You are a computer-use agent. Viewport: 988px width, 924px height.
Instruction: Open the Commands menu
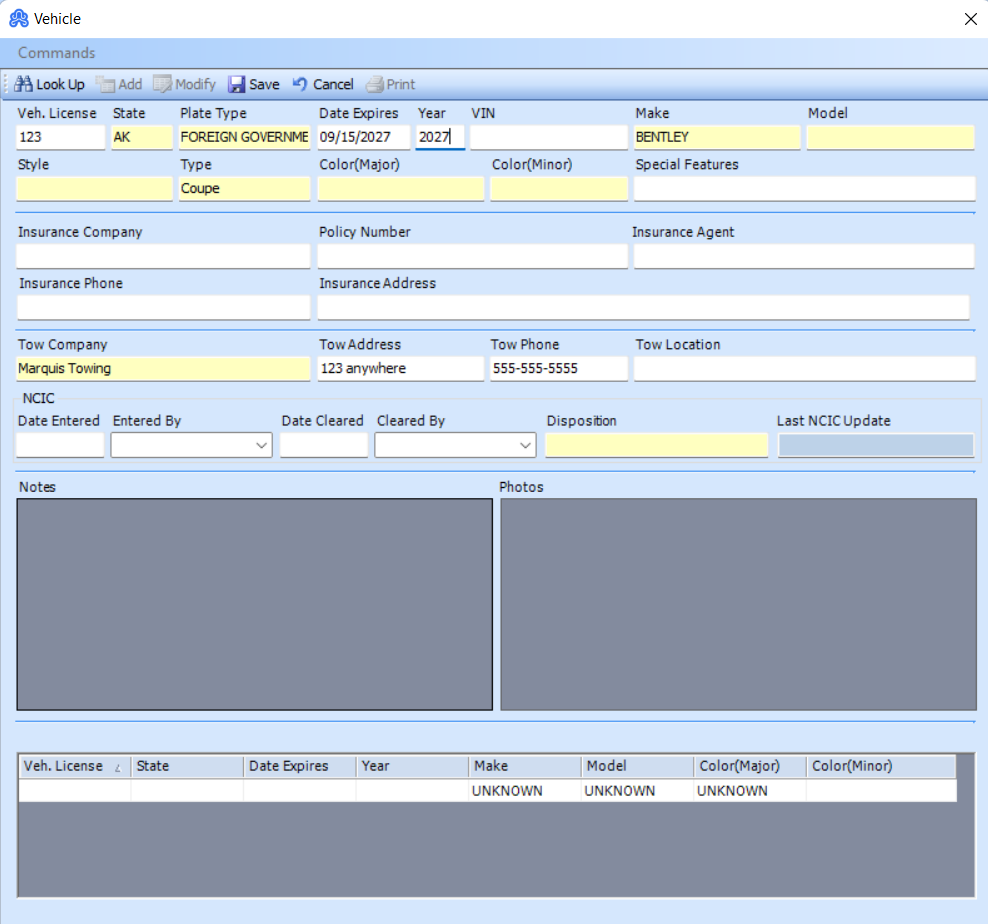(55, 52)
